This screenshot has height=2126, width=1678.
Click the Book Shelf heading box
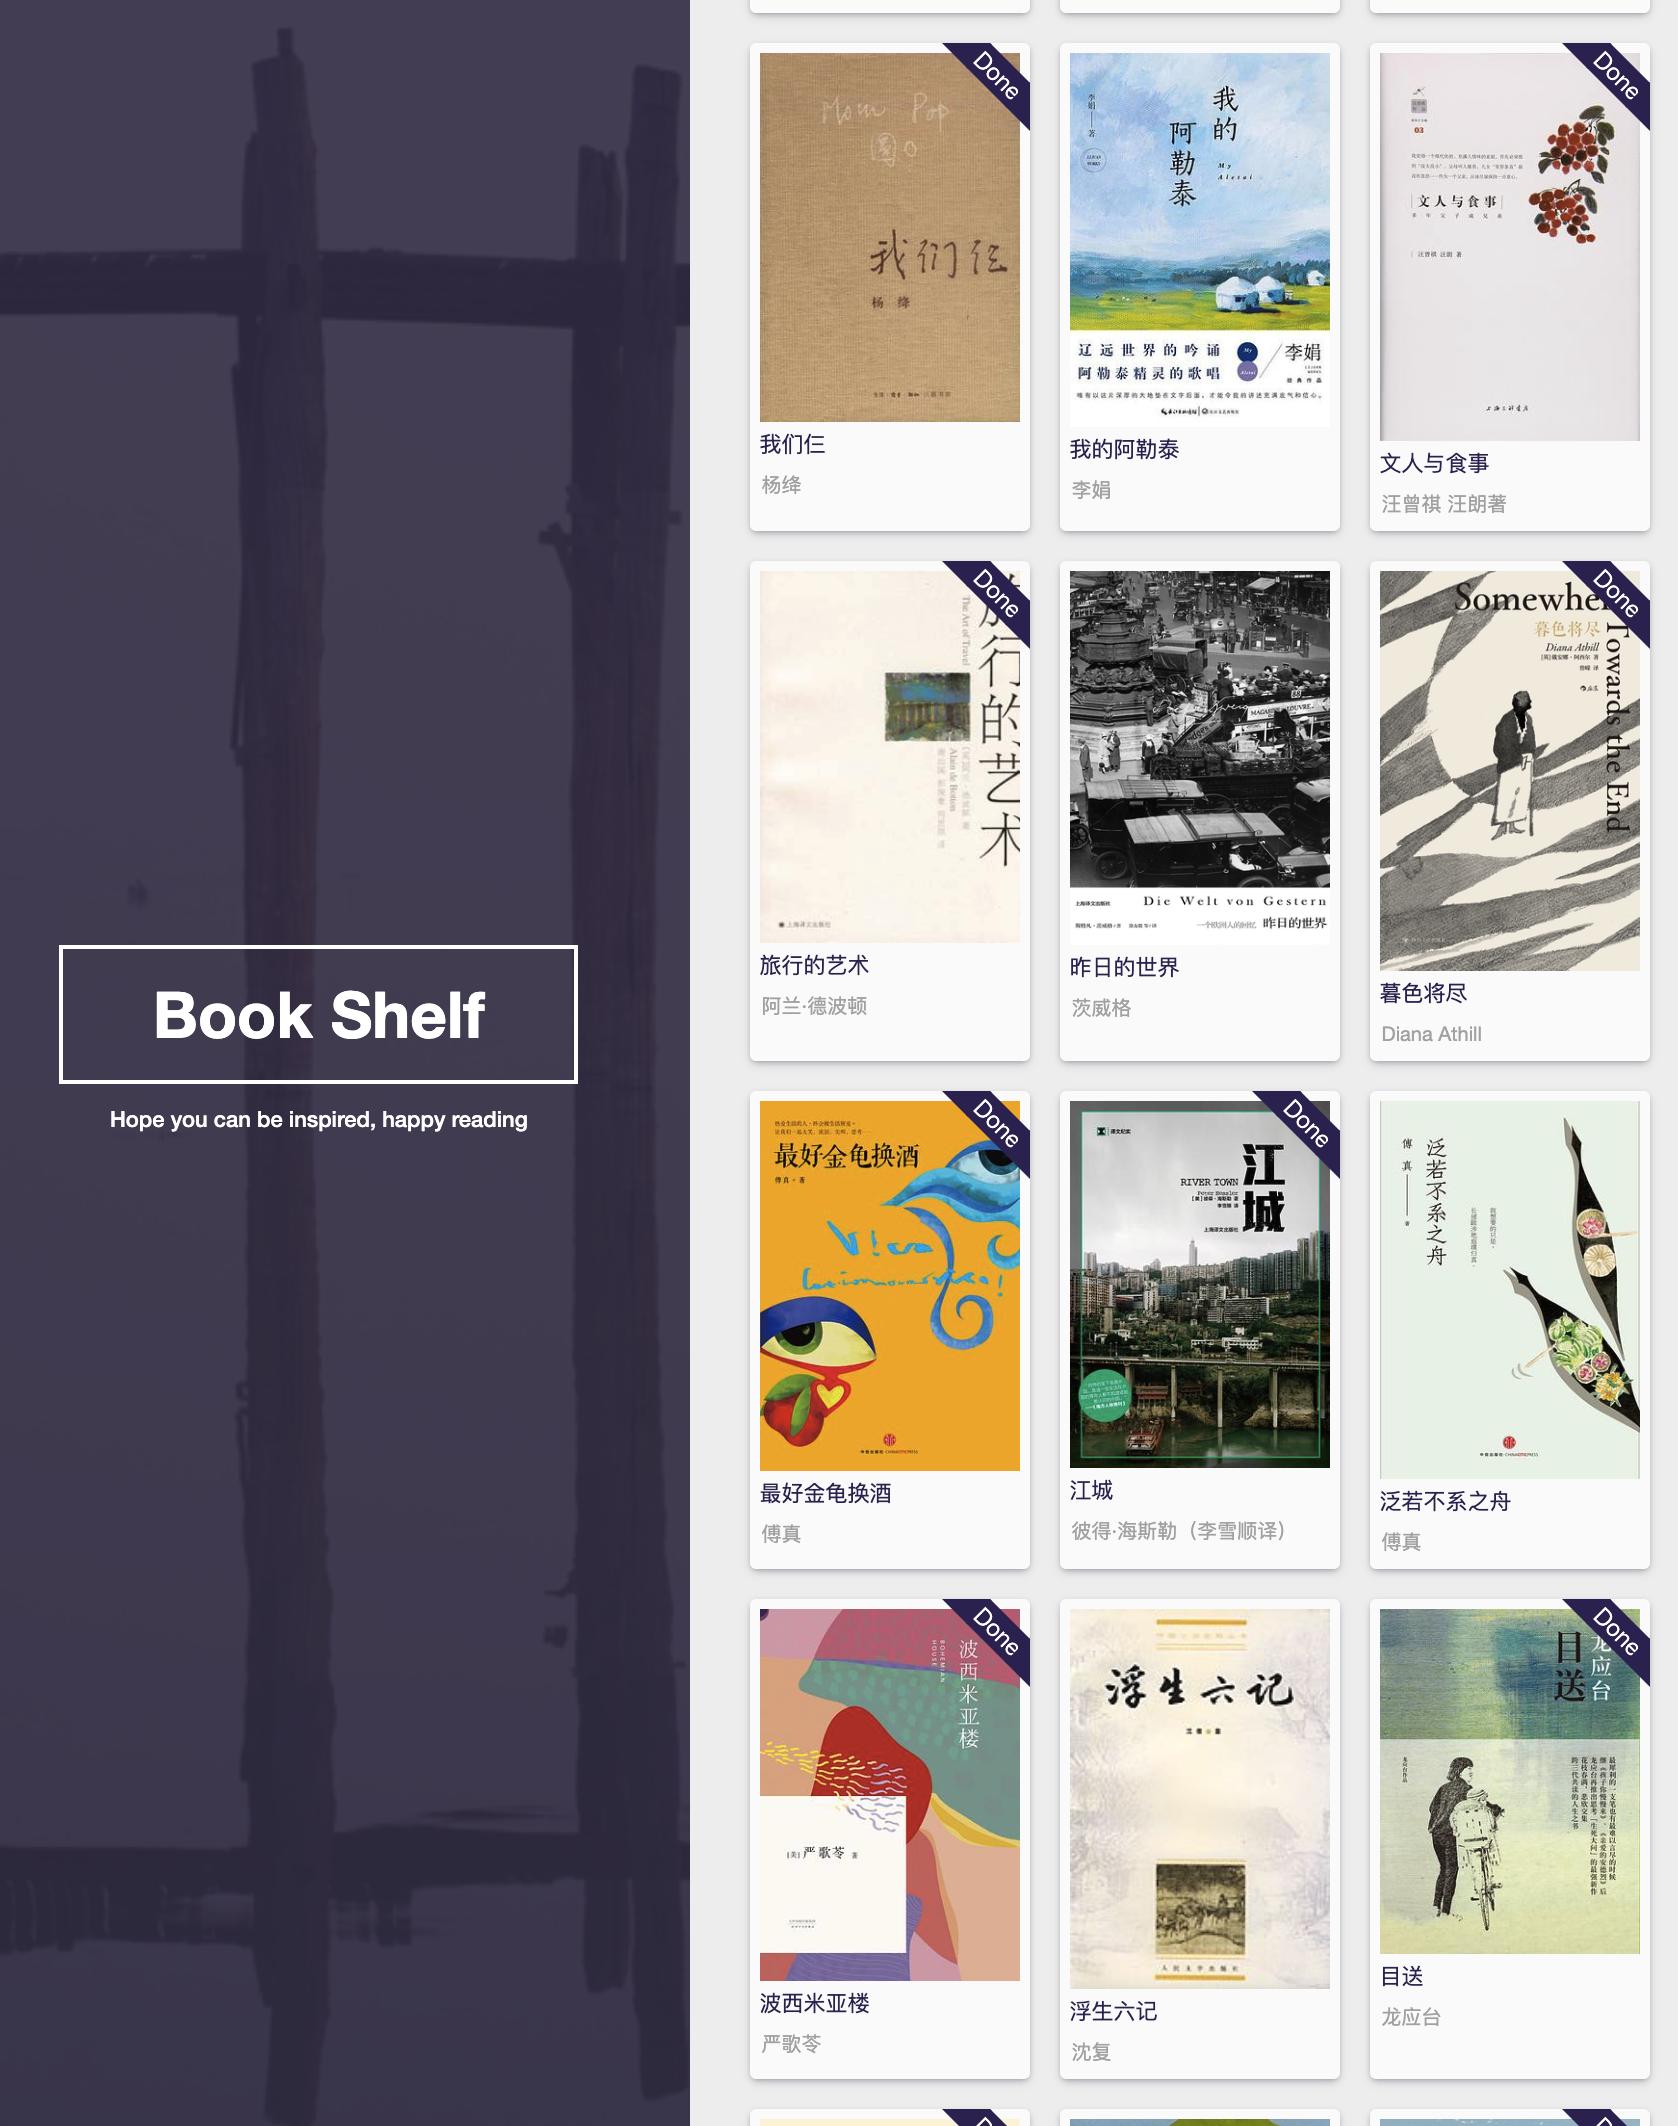(x=318, y=1014)
